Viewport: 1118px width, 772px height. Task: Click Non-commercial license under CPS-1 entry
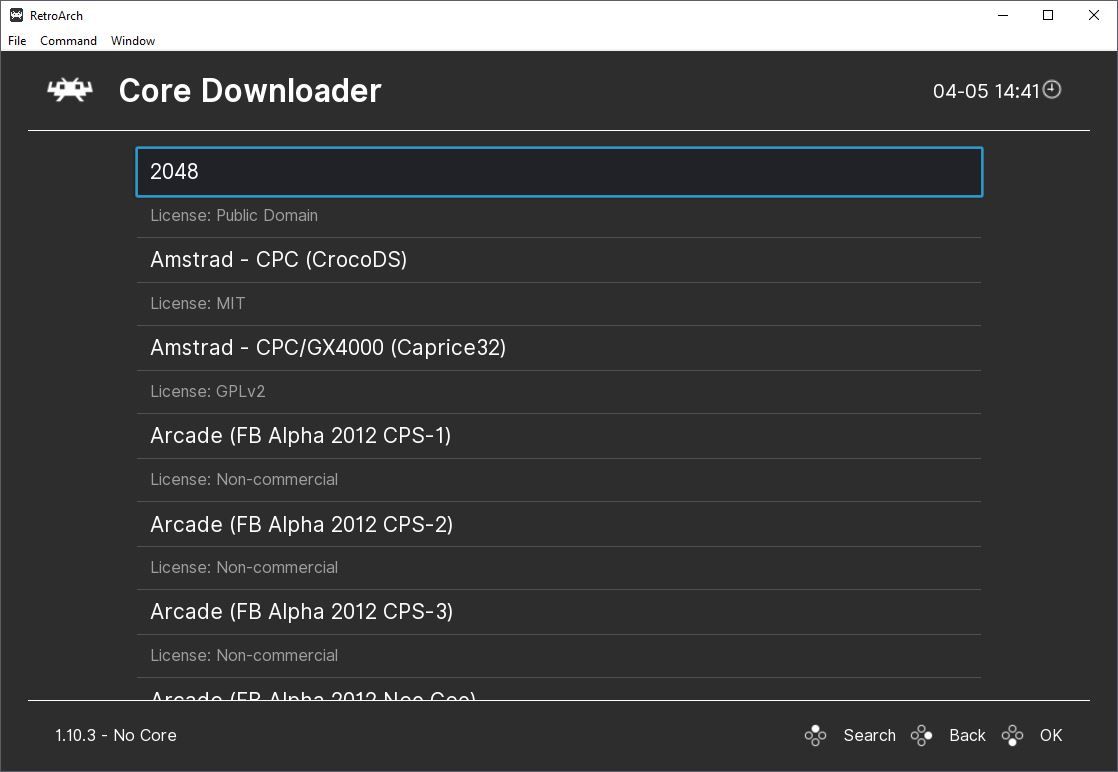click(x=244, y=479)
